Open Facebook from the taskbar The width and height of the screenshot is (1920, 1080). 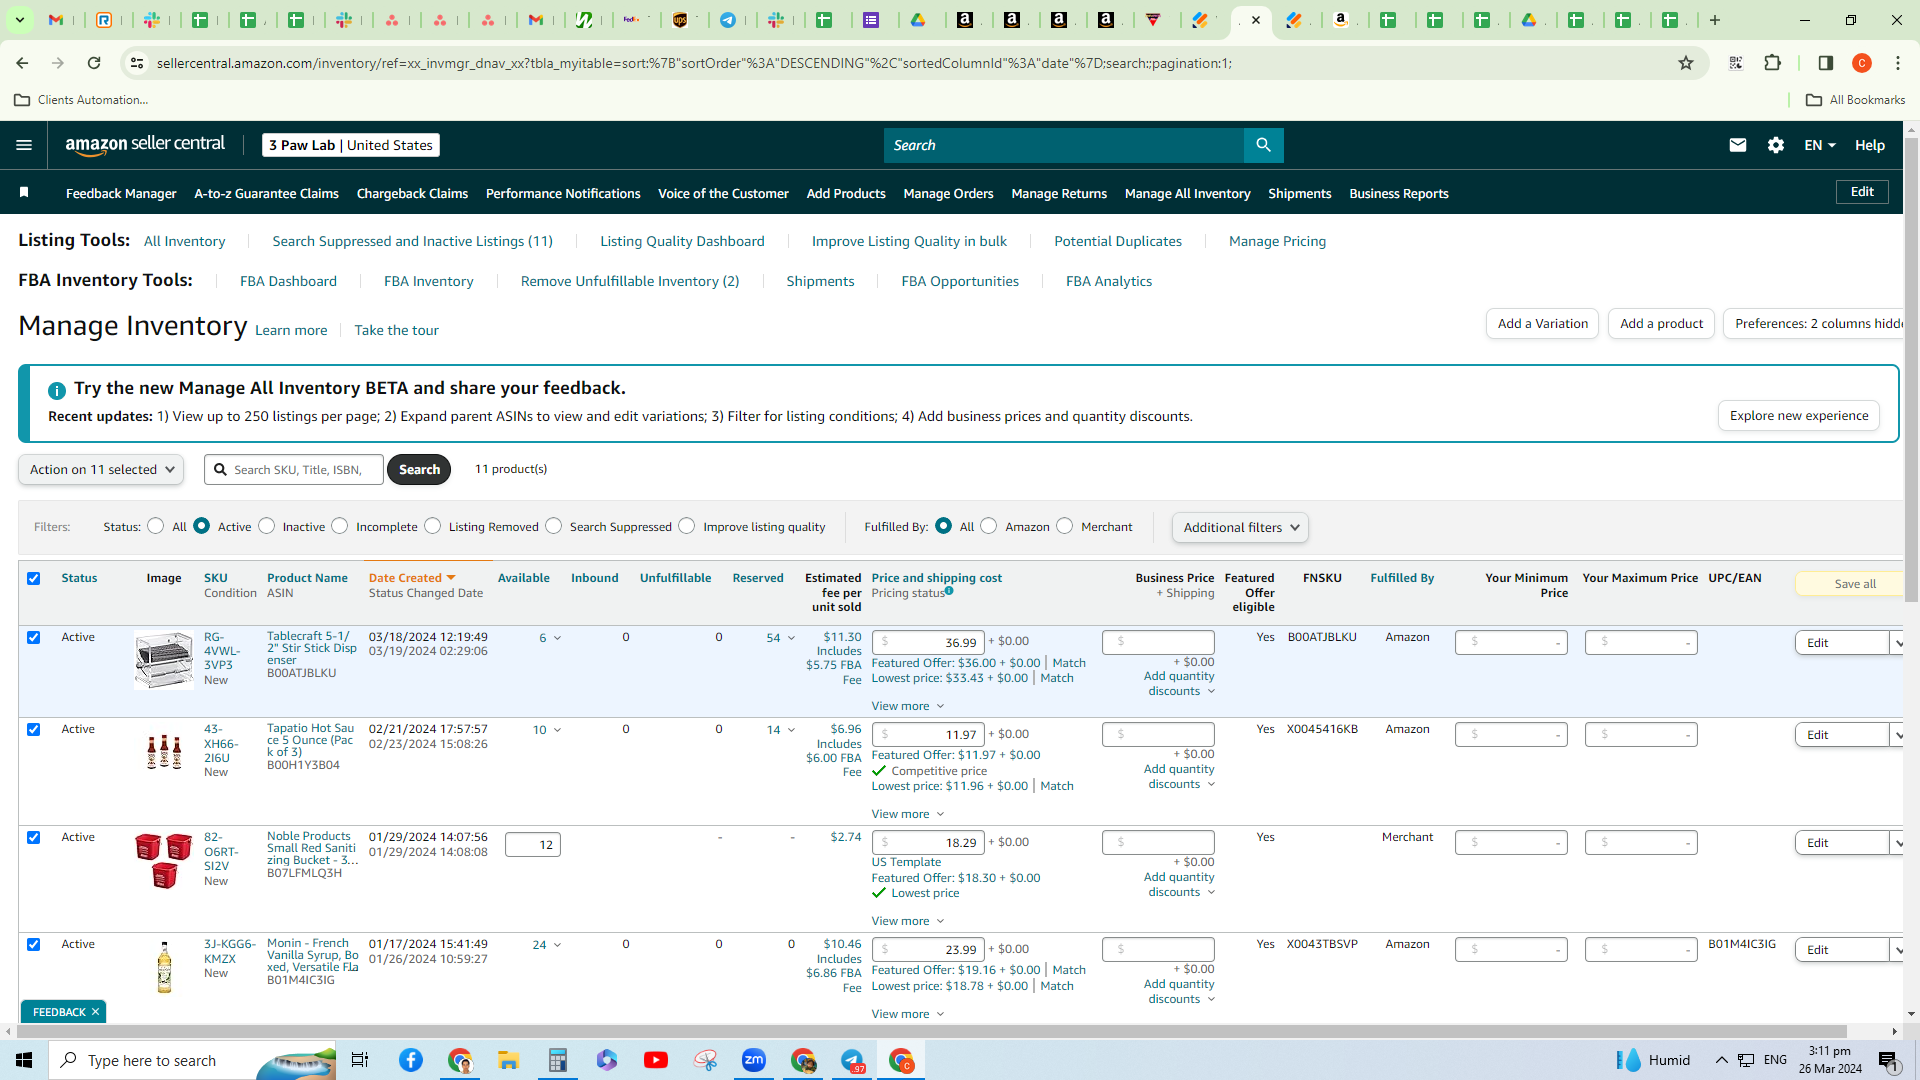(411, 1060)
